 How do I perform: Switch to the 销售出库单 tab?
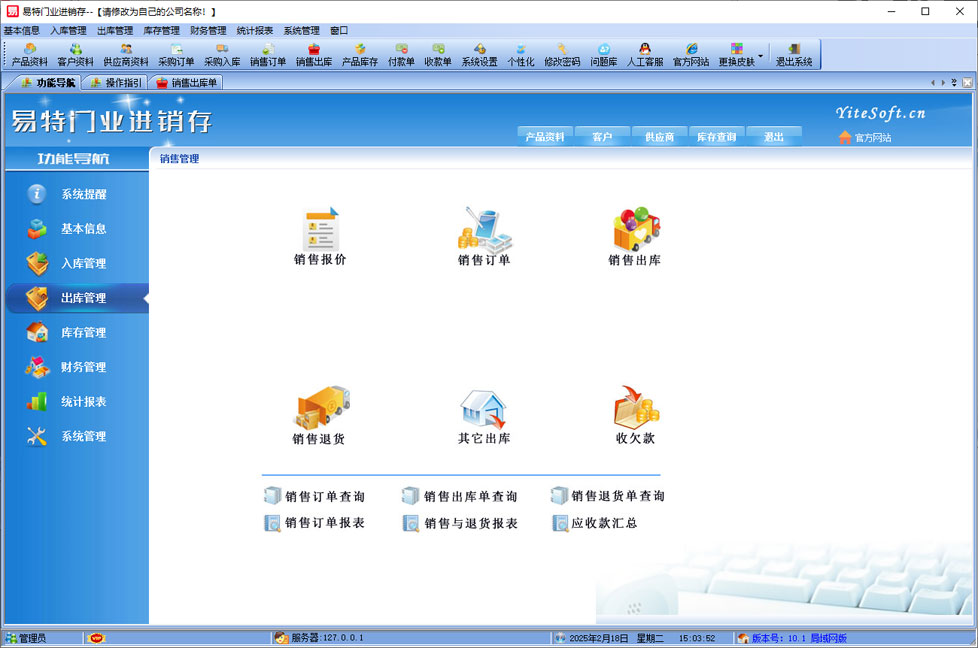tap(186, 83)
